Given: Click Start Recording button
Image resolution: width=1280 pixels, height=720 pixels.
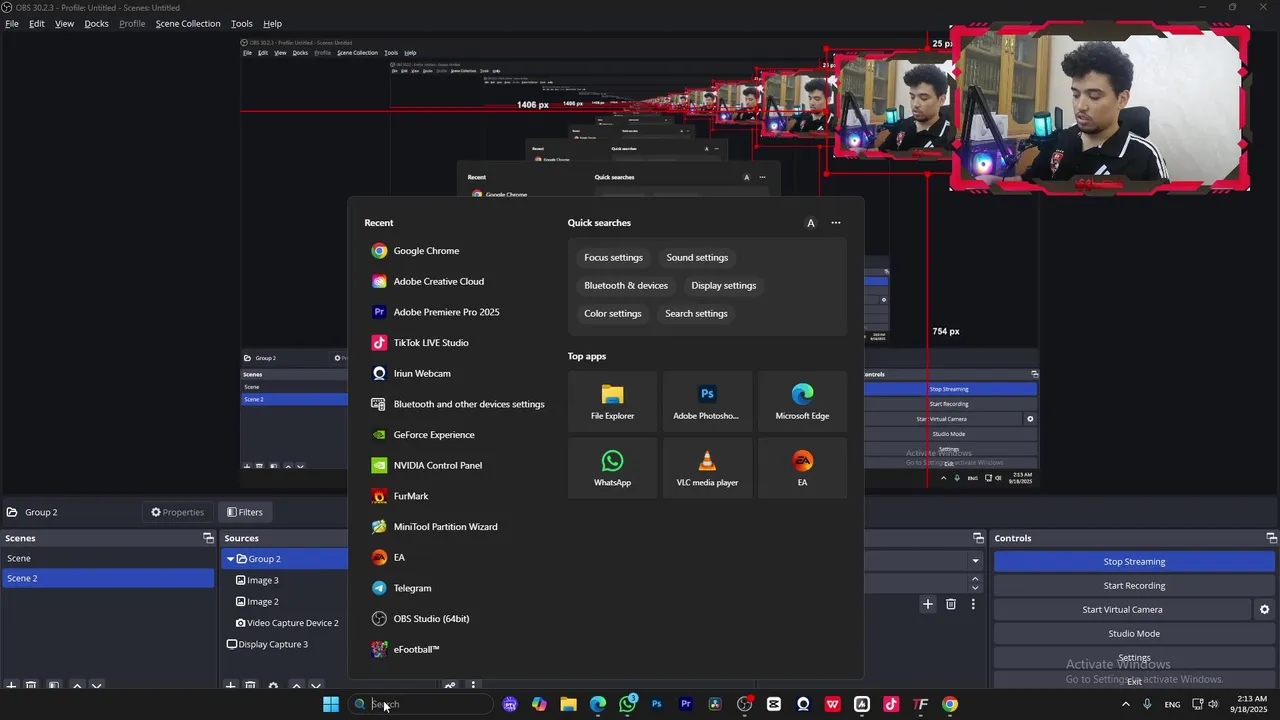Looking at the screenshot, I should [1134, 586].
